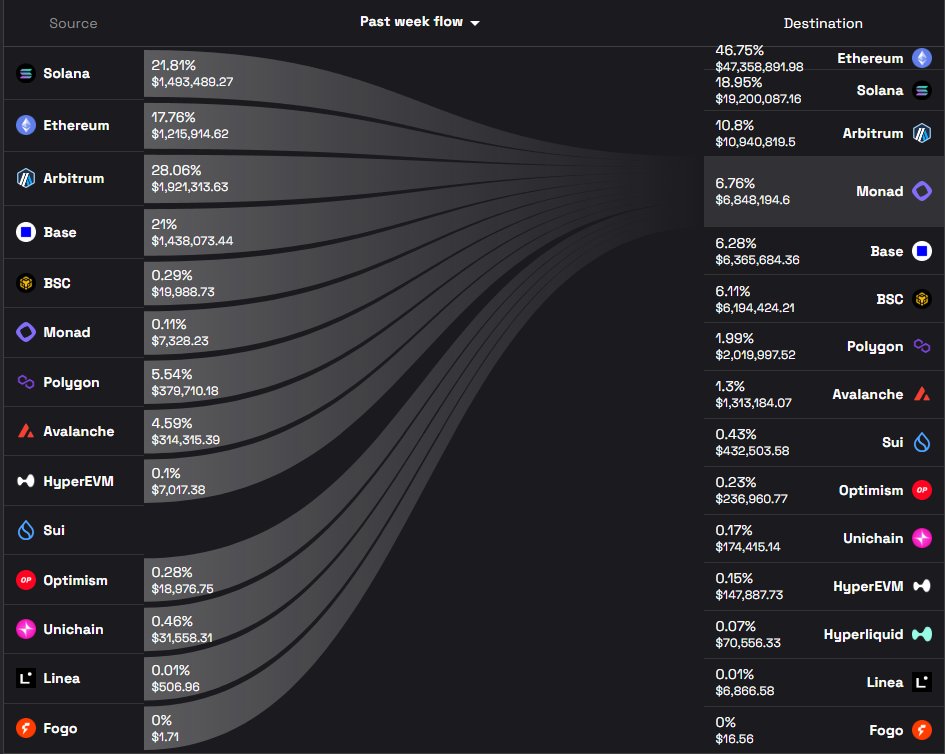Select the Monad destination label
Screen dimensions: 945x754
coord(879,191)
